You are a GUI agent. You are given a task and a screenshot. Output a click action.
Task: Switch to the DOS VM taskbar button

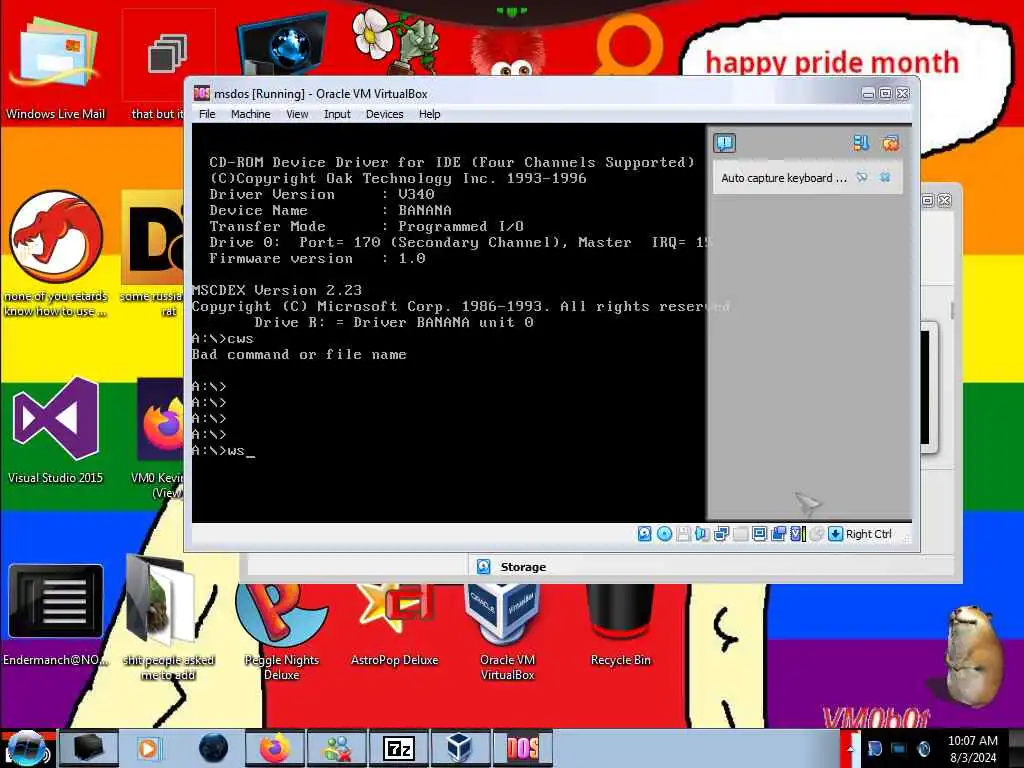[x=522, y=748]
